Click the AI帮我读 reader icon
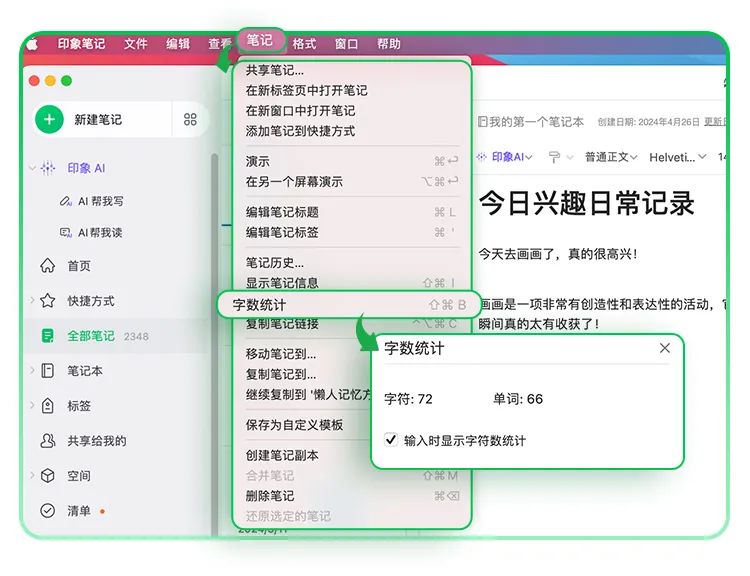The width and height of the screenshot is (750, 576). [x=65, y=233]
